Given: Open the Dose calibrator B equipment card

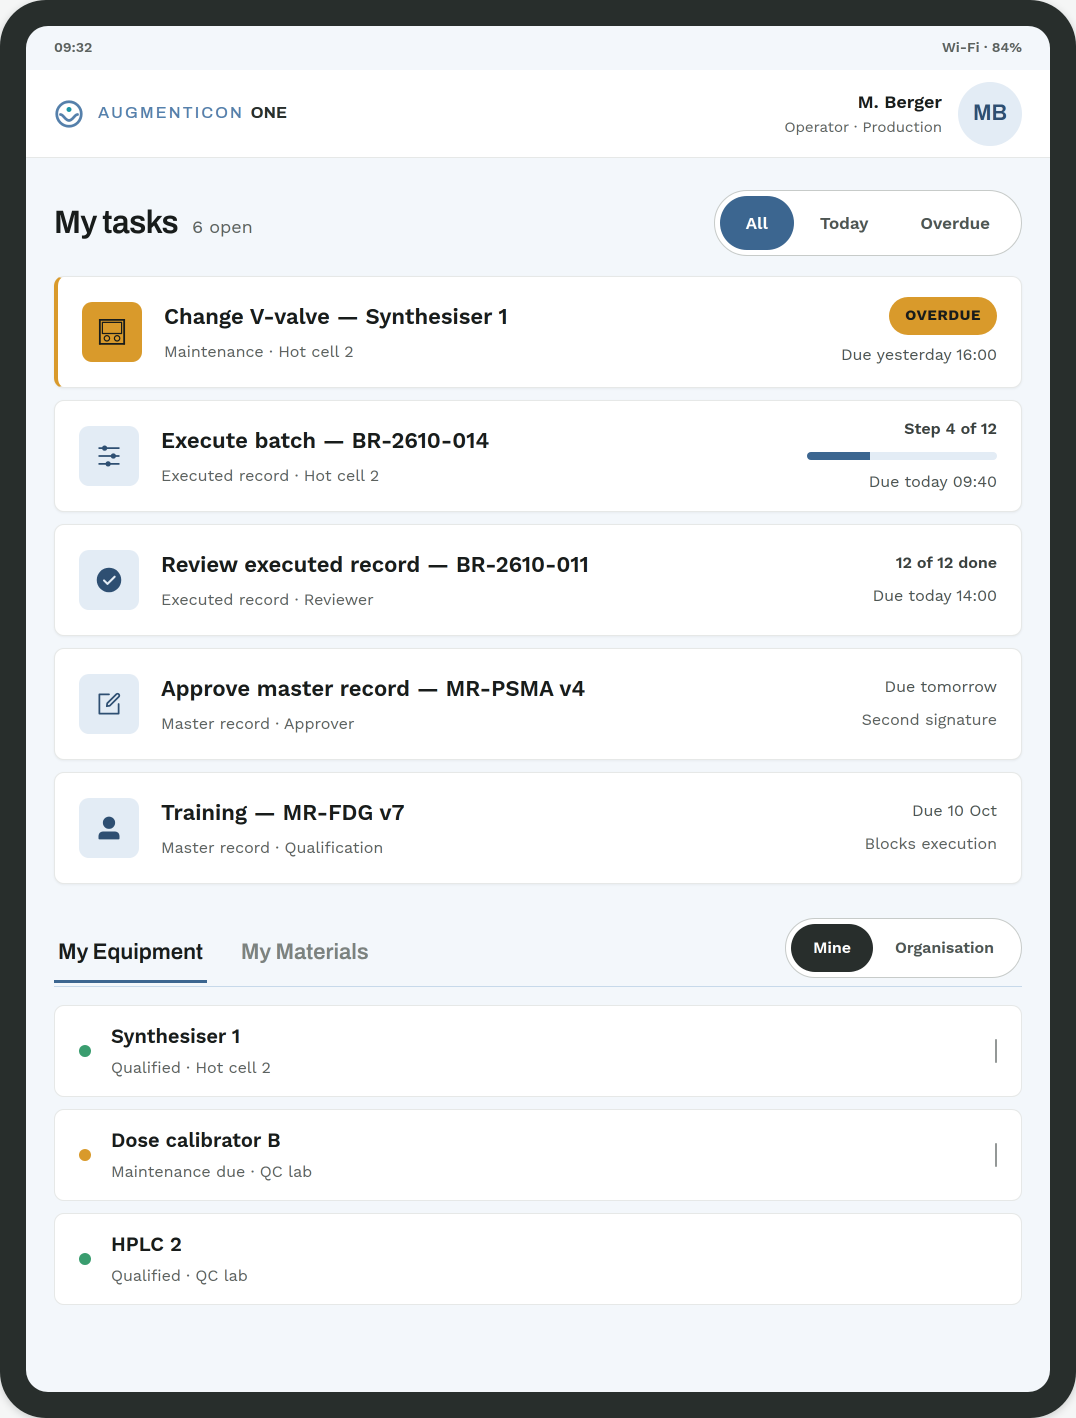Looking at the screenshot, I should pos(538,1155).
